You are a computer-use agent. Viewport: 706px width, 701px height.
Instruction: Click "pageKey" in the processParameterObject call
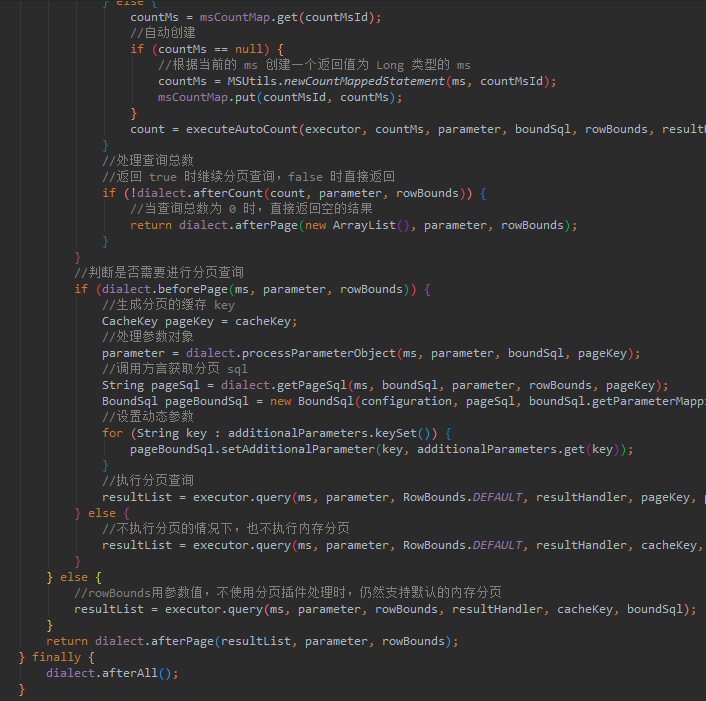tap(602, 353)
